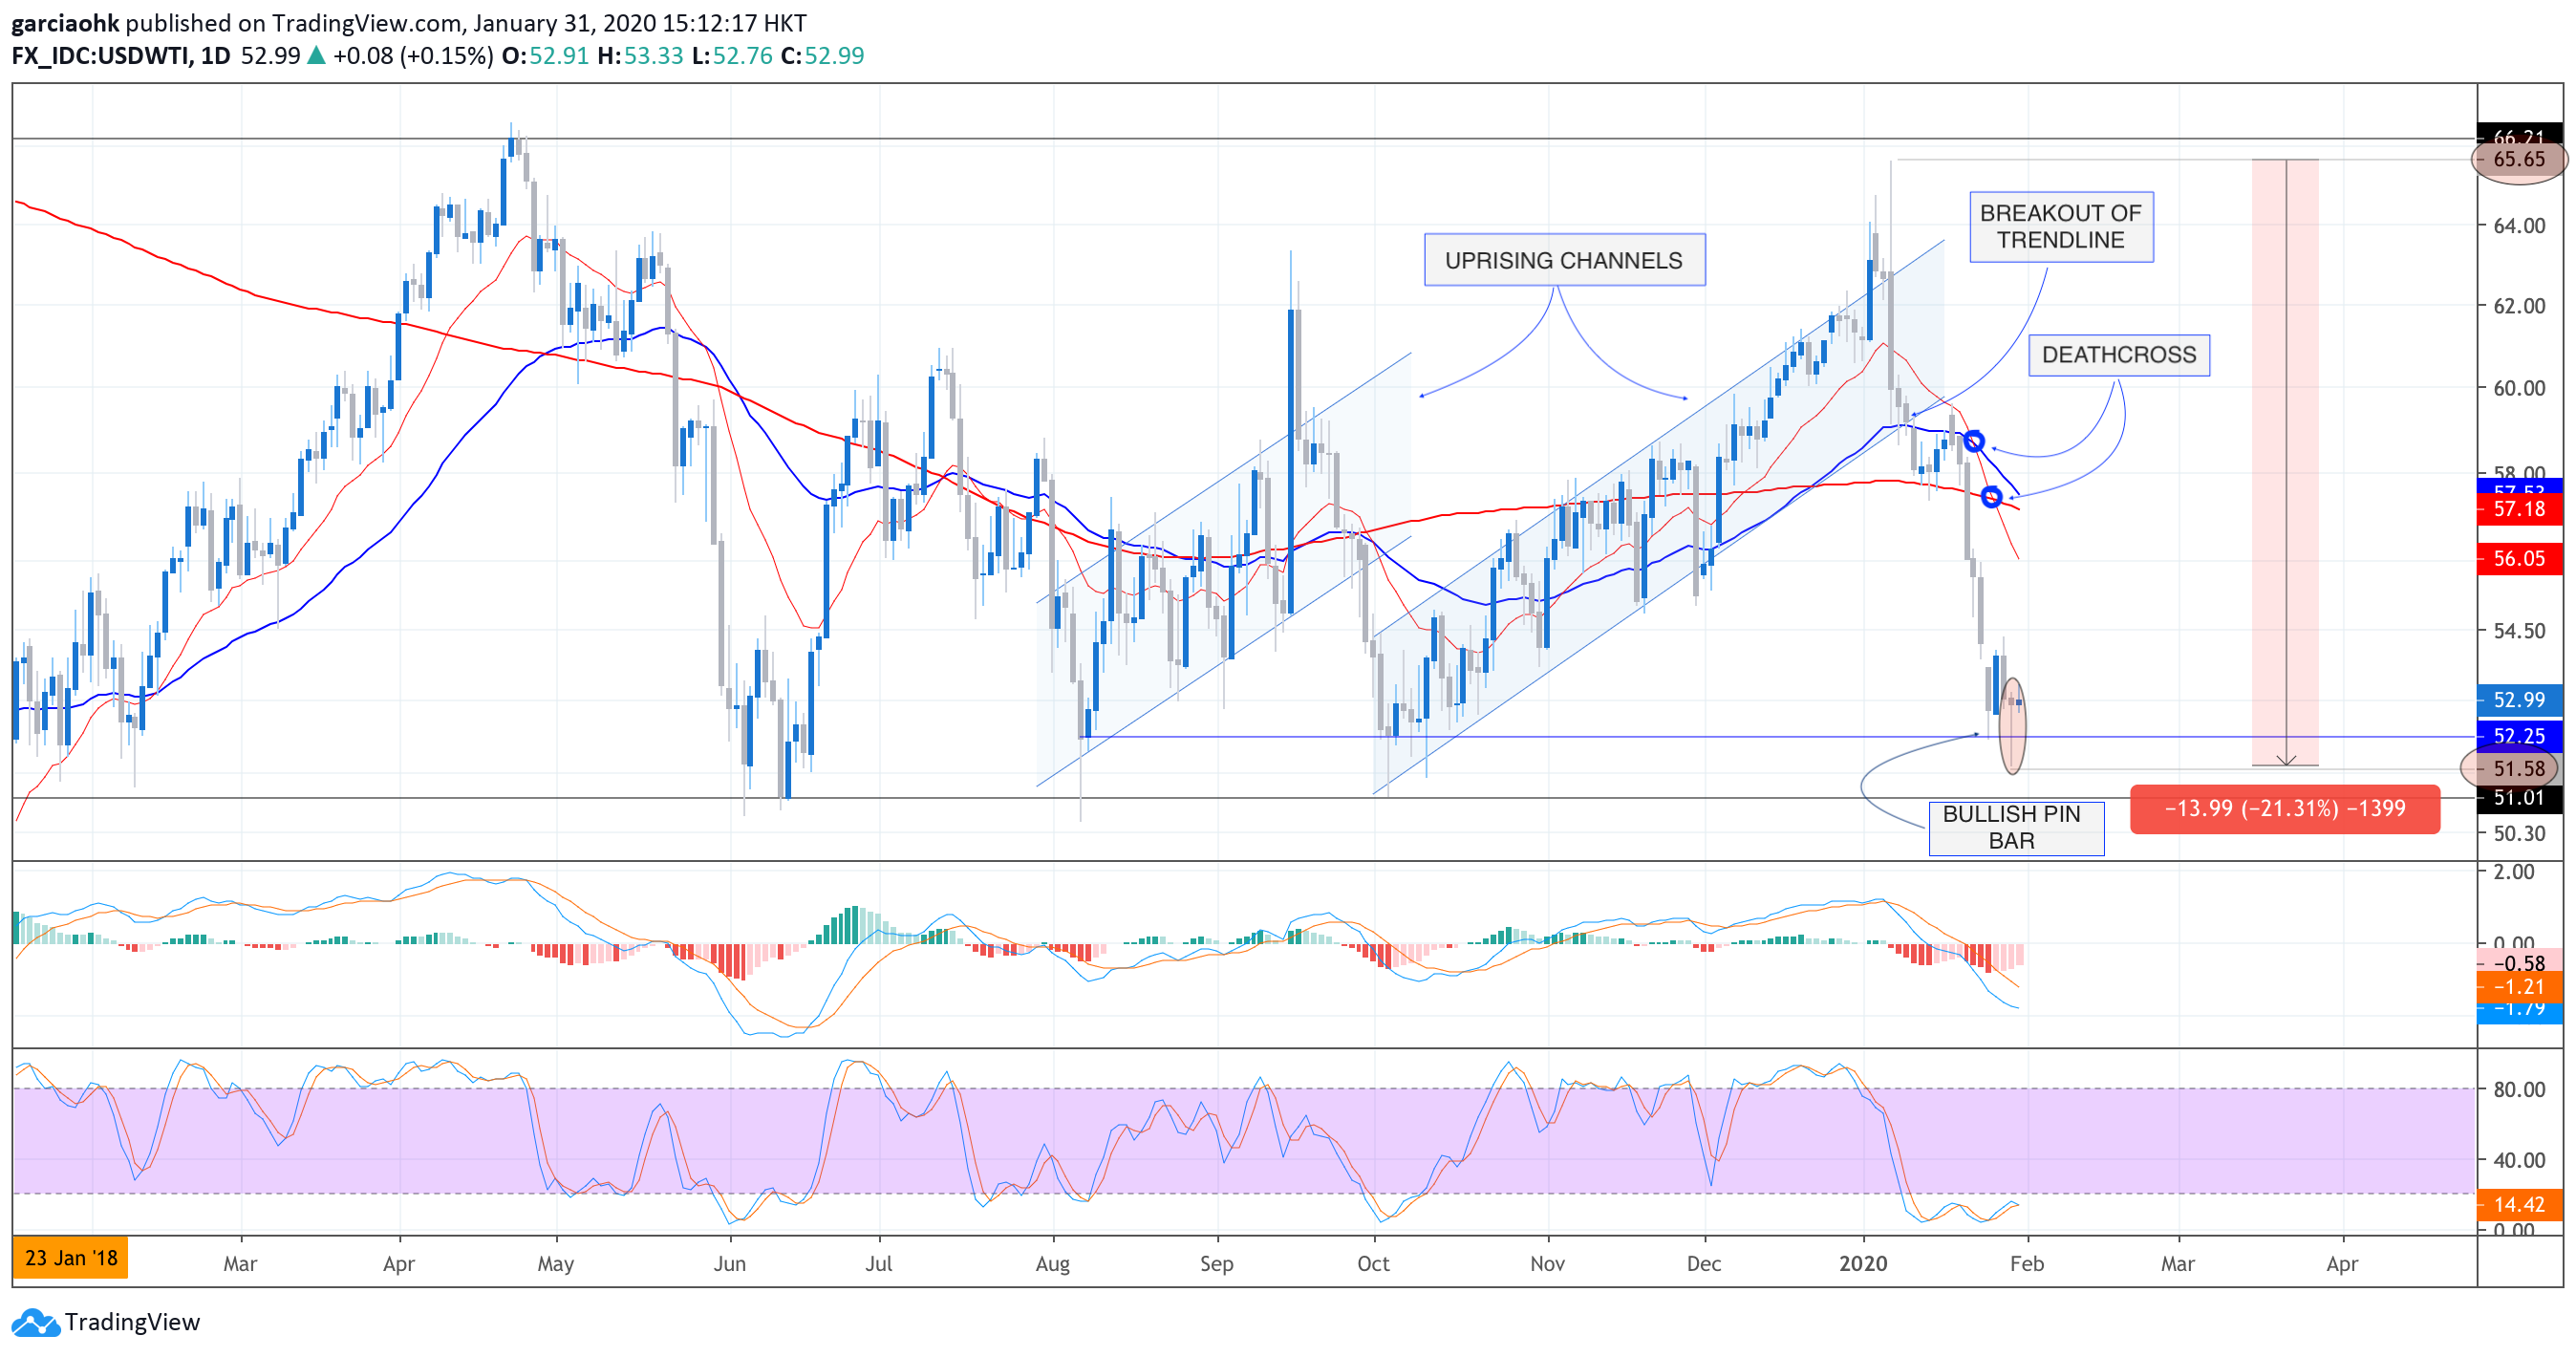Viewport: 2576px width, 1357px height.
Task: Click the orange 14.42 stochastic value tag
Action: point(2518,1204)
